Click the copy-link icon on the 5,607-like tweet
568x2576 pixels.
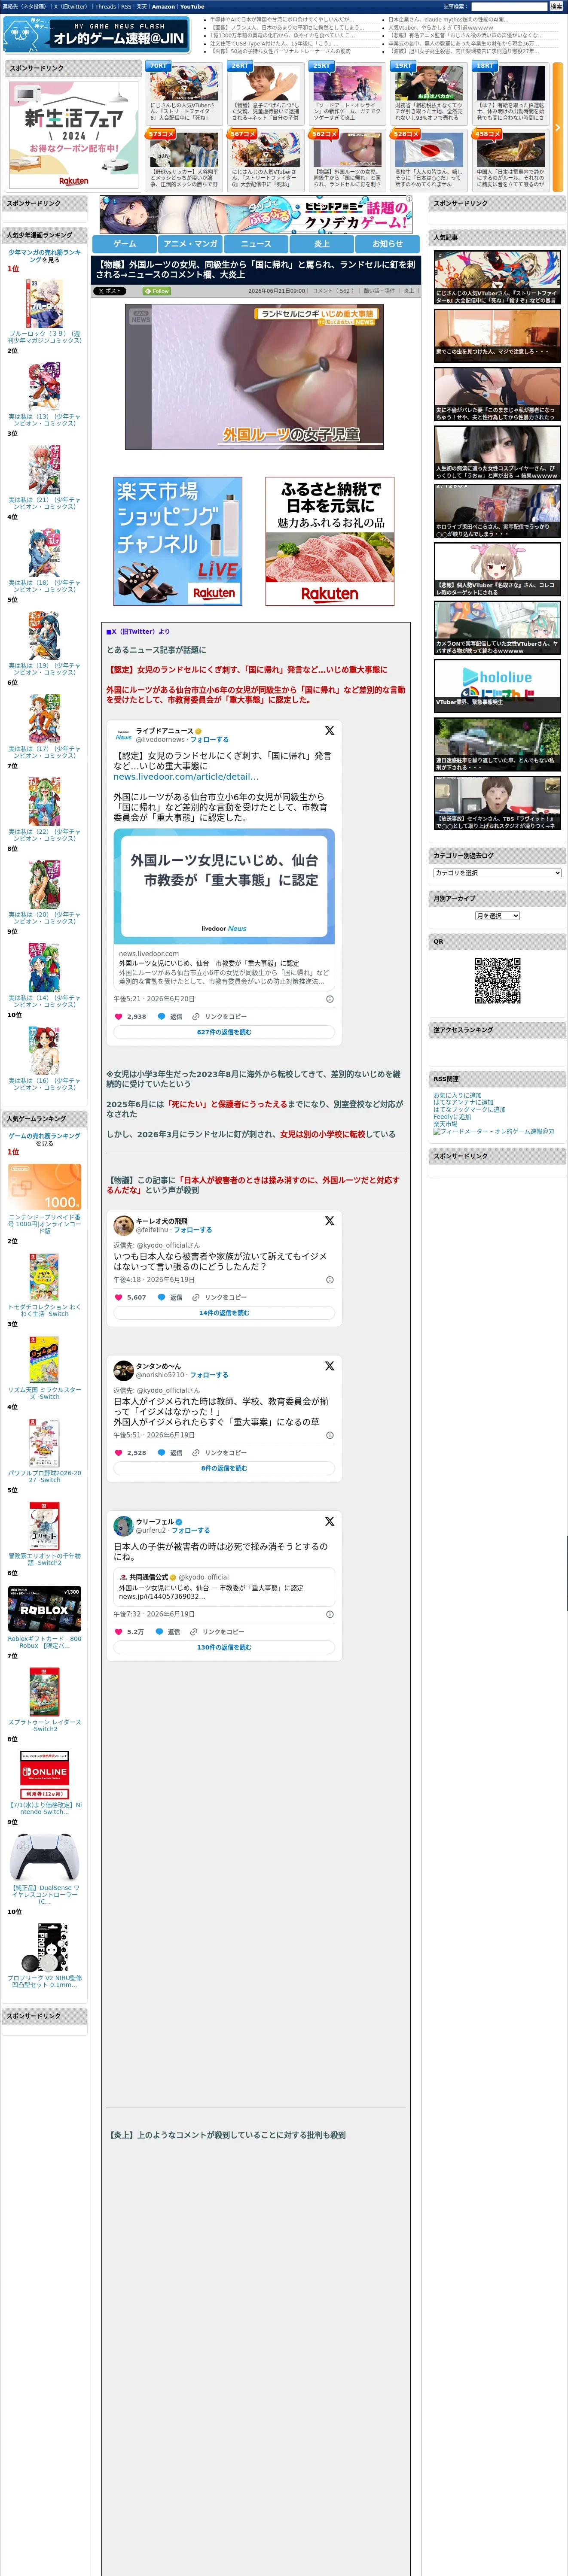click(196, 1297)
